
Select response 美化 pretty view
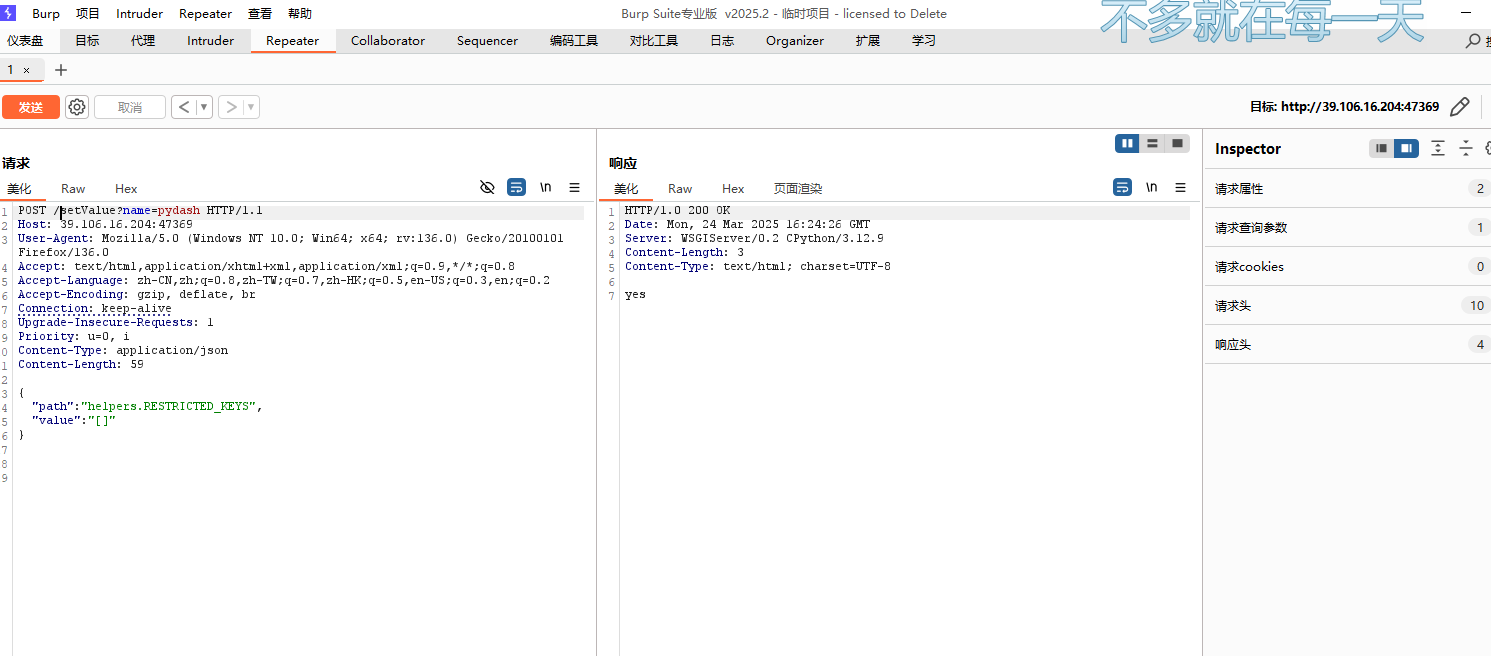(x=626, y=188)
